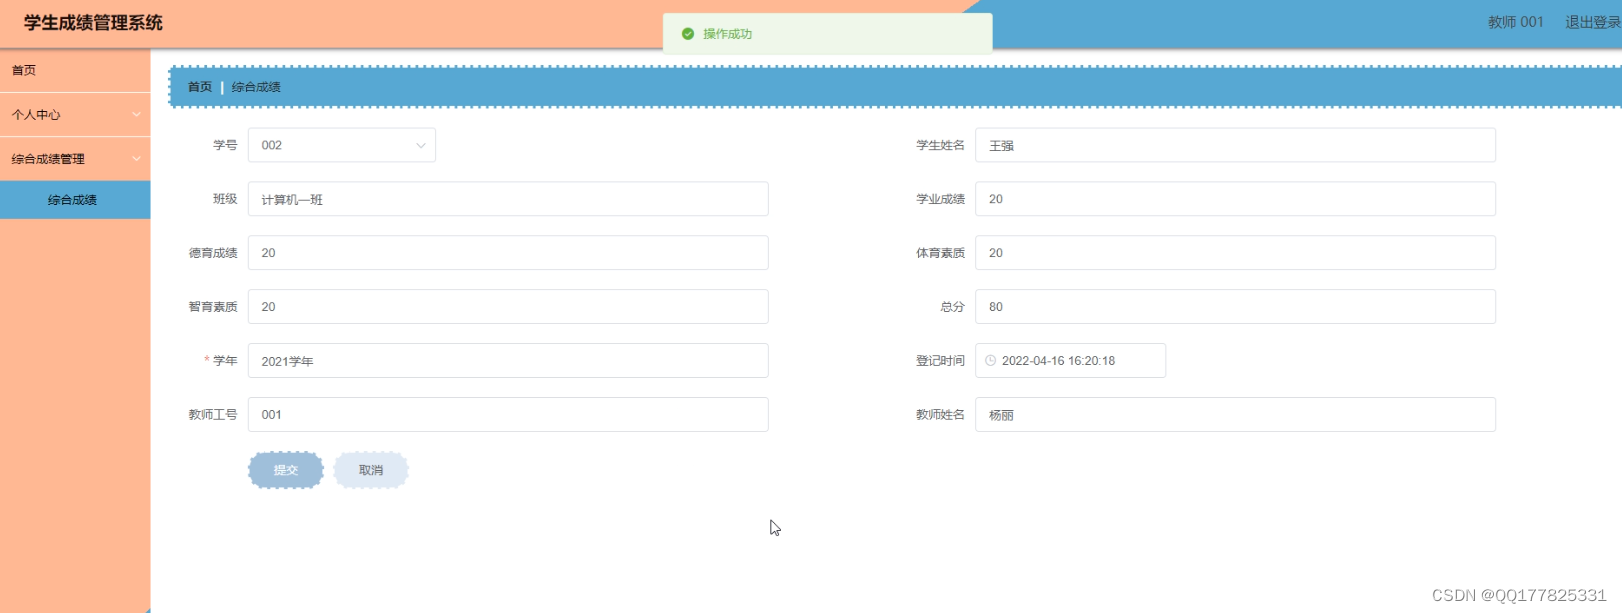Click the clock icon in 登记时间 field
1622x613 pixels.
pos(990,361)
